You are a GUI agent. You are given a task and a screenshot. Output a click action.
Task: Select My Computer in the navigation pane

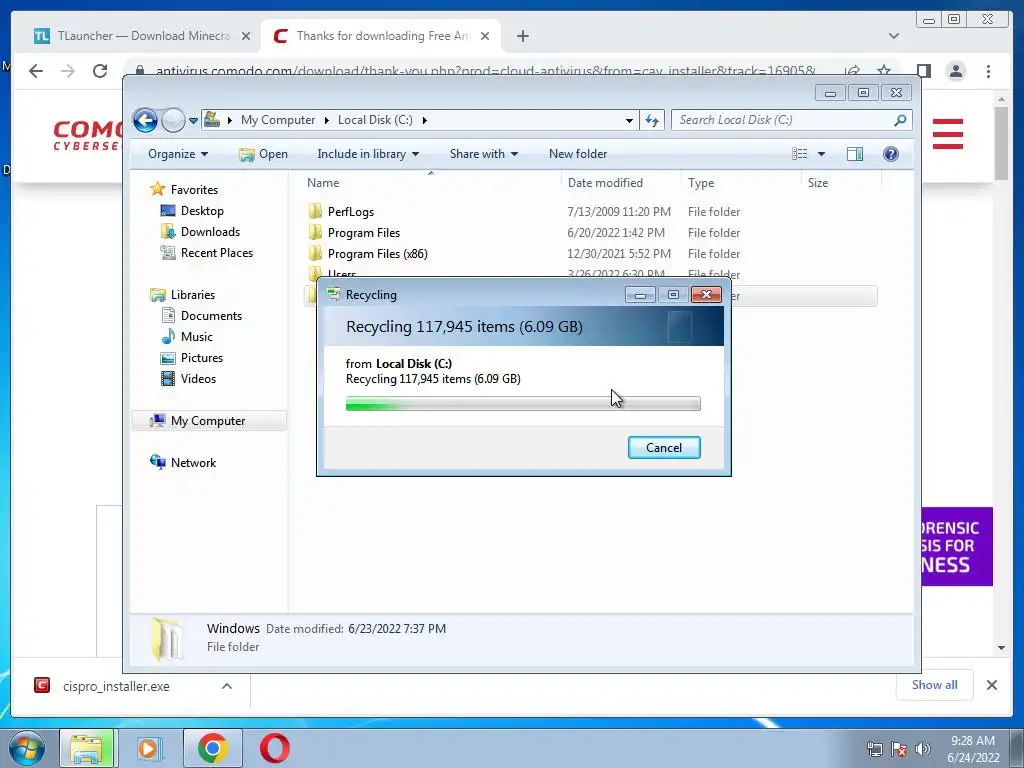coord(209,421)
